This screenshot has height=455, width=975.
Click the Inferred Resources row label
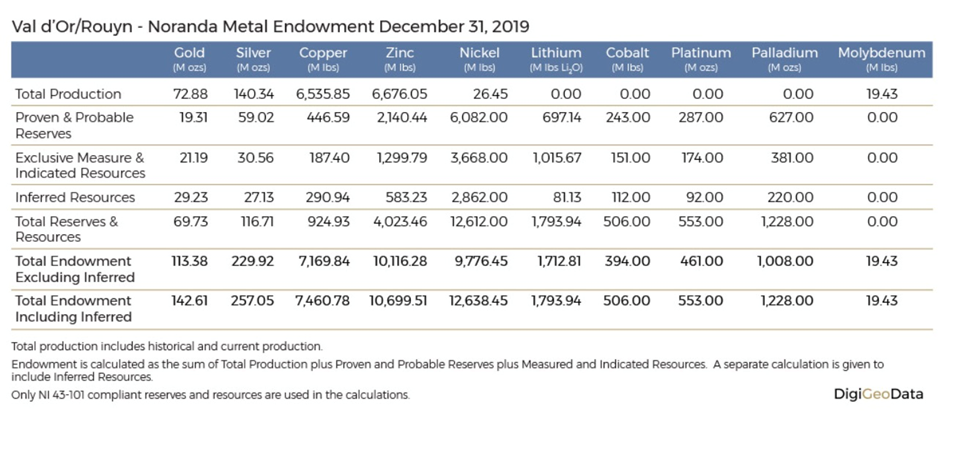pos(75,198)
